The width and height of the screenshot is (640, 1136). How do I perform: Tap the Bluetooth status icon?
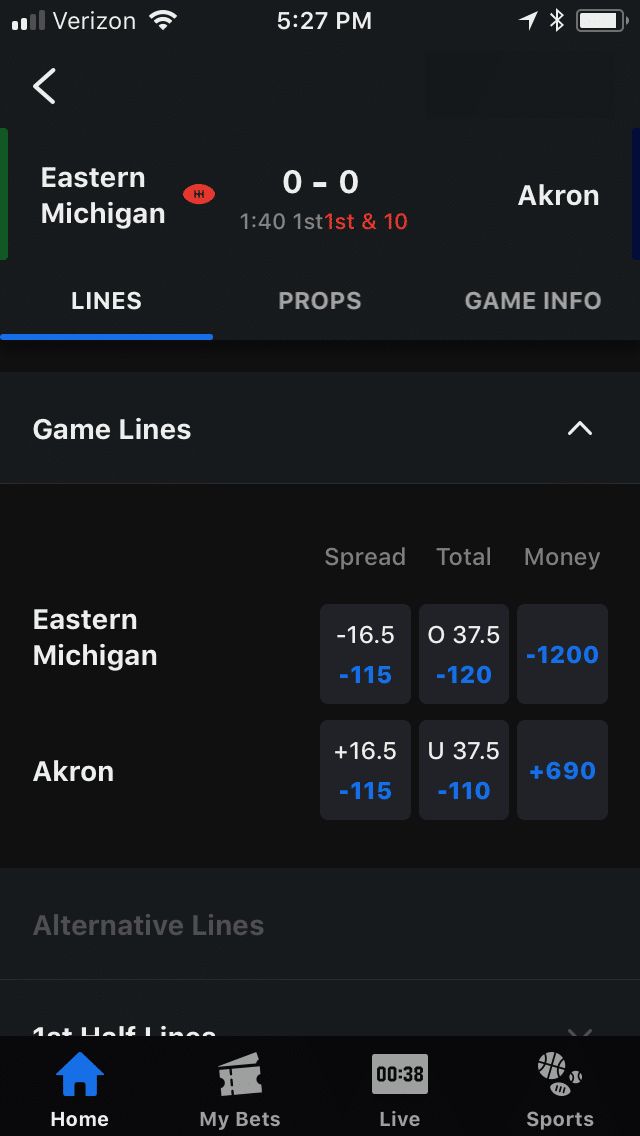click(x=557, y=21)
